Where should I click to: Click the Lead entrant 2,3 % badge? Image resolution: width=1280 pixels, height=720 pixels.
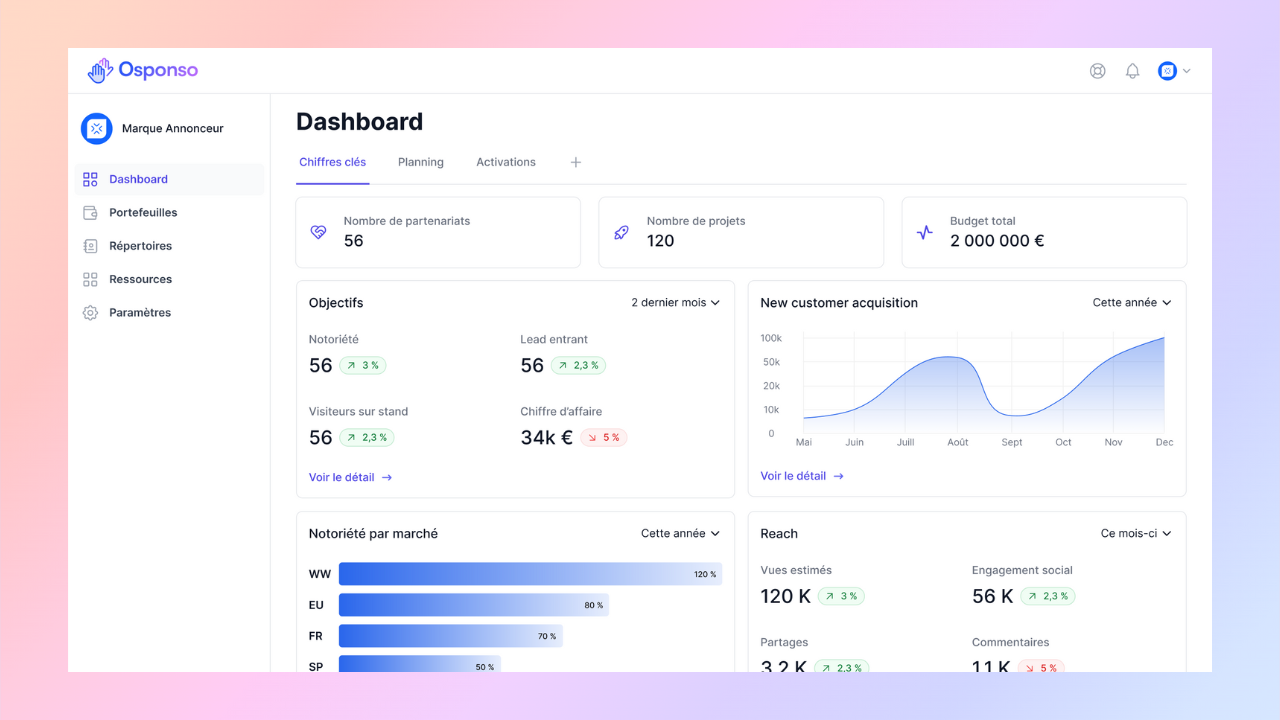[578, 365]
